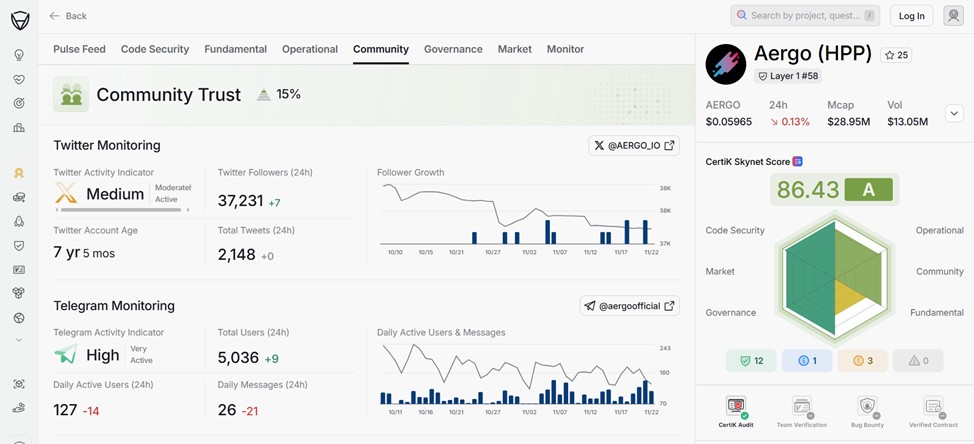Expand the Aergo price details chevron
Image resolution: width=974 pixels, height=444 pixels.
click(x=953, y=113)
